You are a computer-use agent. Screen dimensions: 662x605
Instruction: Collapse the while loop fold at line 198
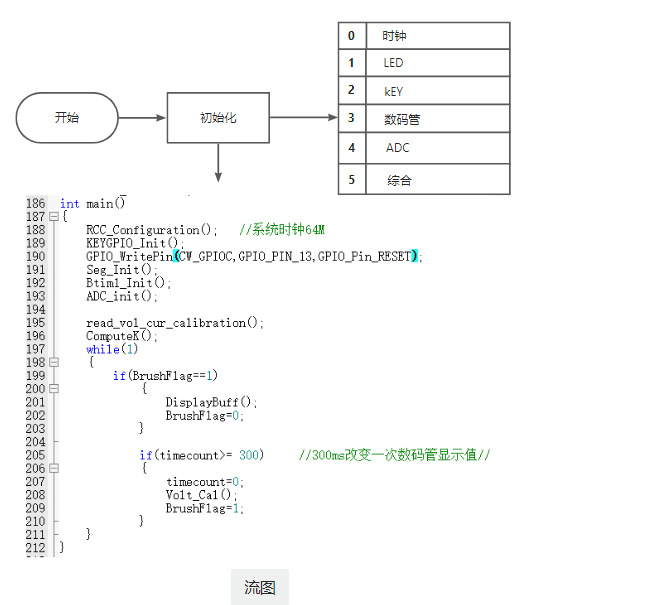click(x=54, y=362)
